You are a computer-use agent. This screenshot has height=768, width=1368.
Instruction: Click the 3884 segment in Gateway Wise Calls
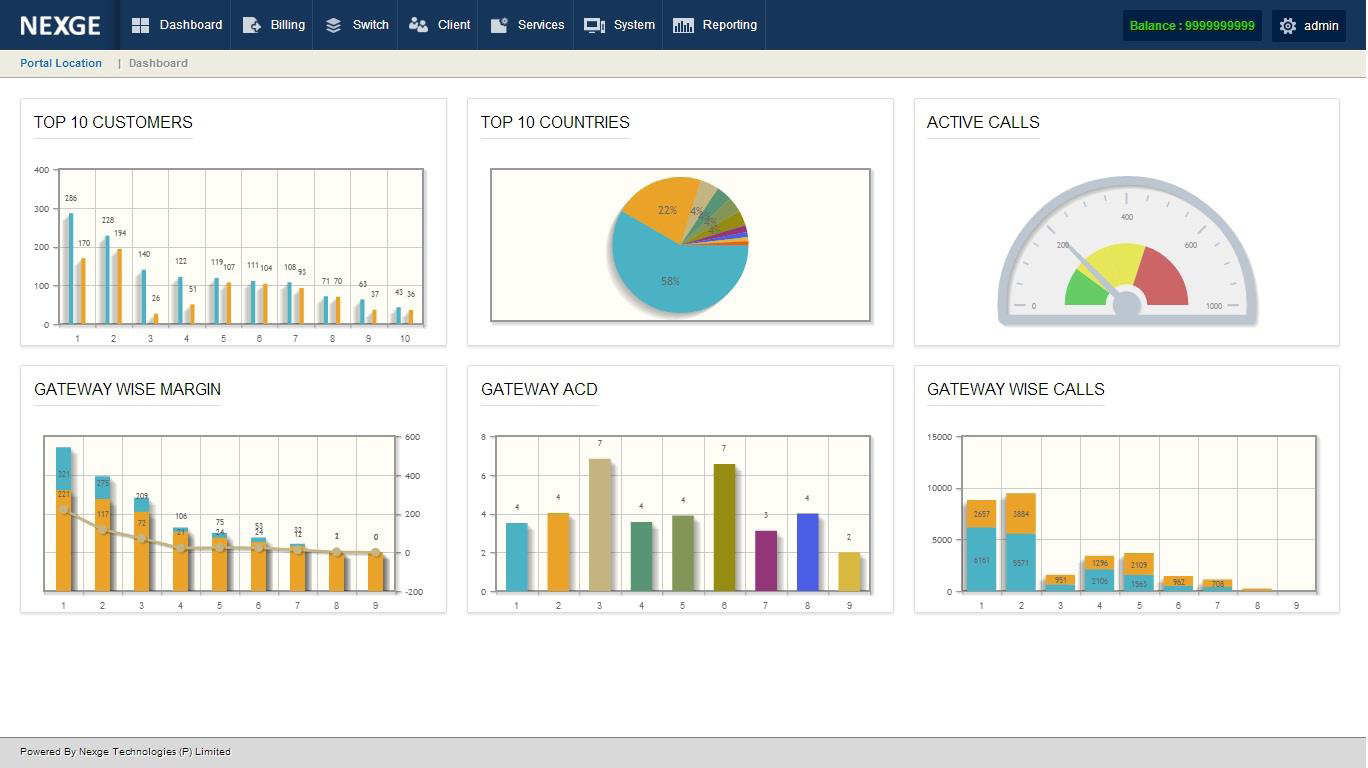pyautogui.click(x=1020, y=514)
